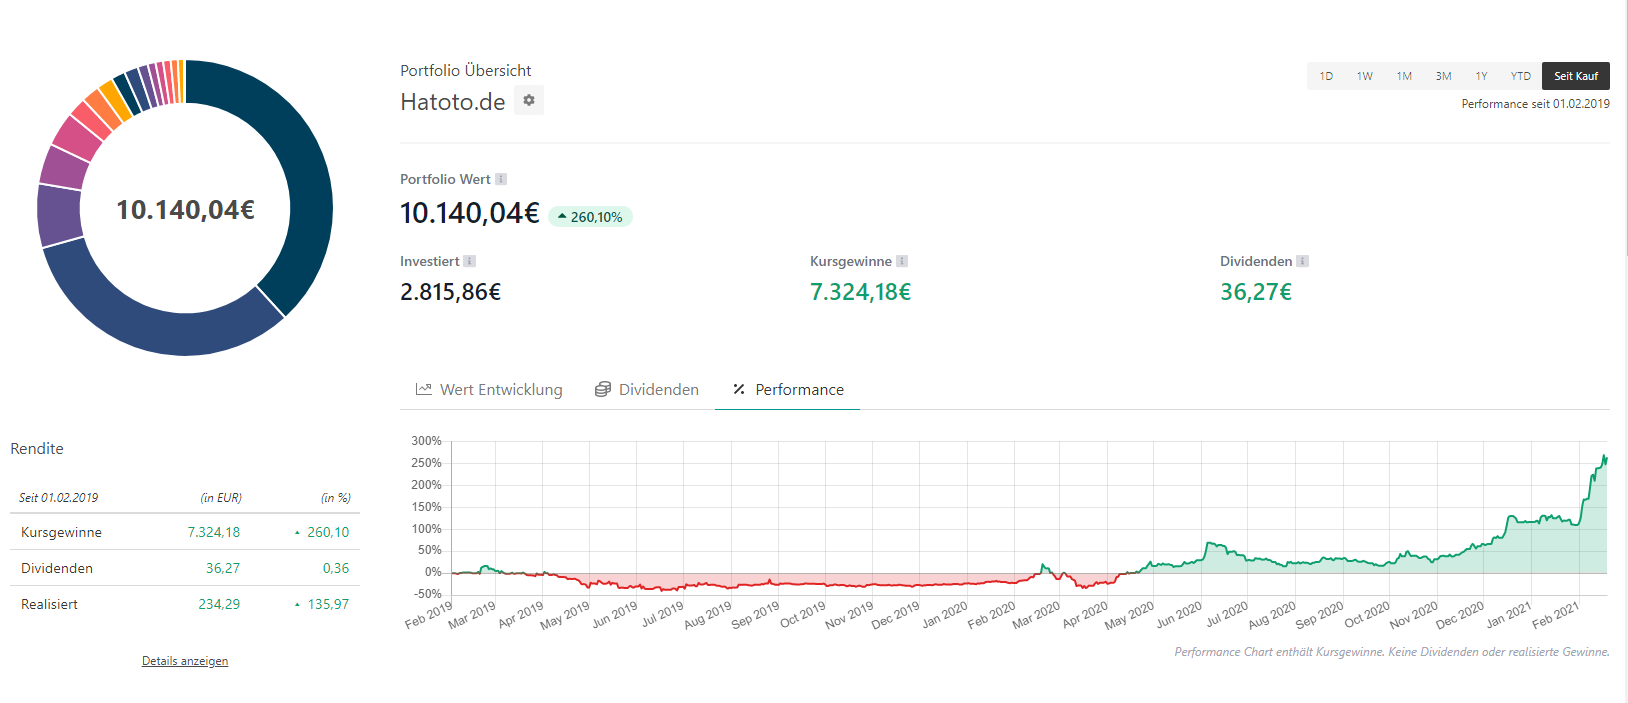This screenshot has height=703, width=1628.
Task: Click the Seit 01.02.2019 column header
Action: (x=59, y=497)
